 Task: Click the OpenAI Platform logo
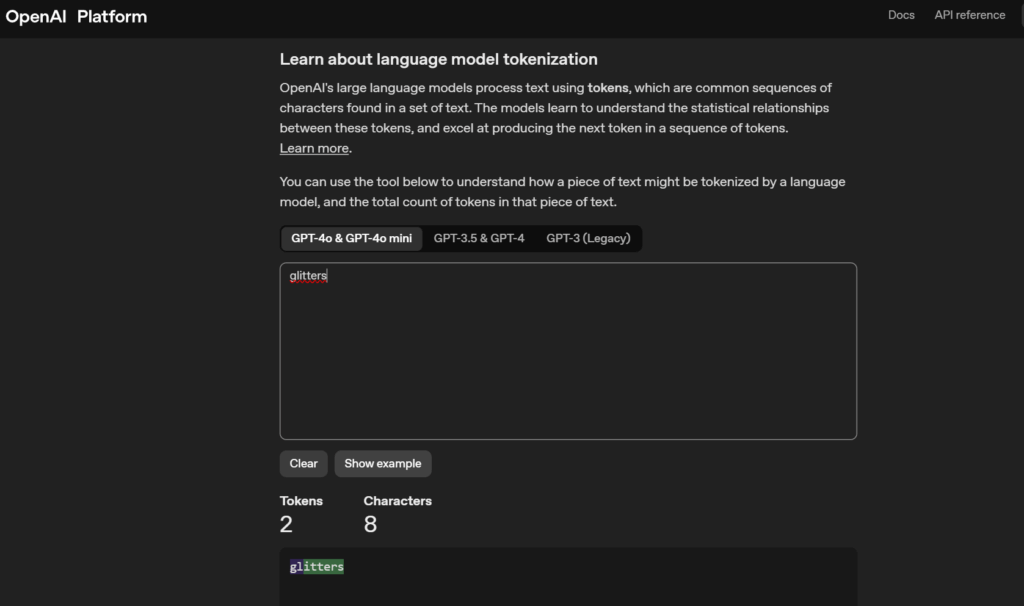(76, 16)
